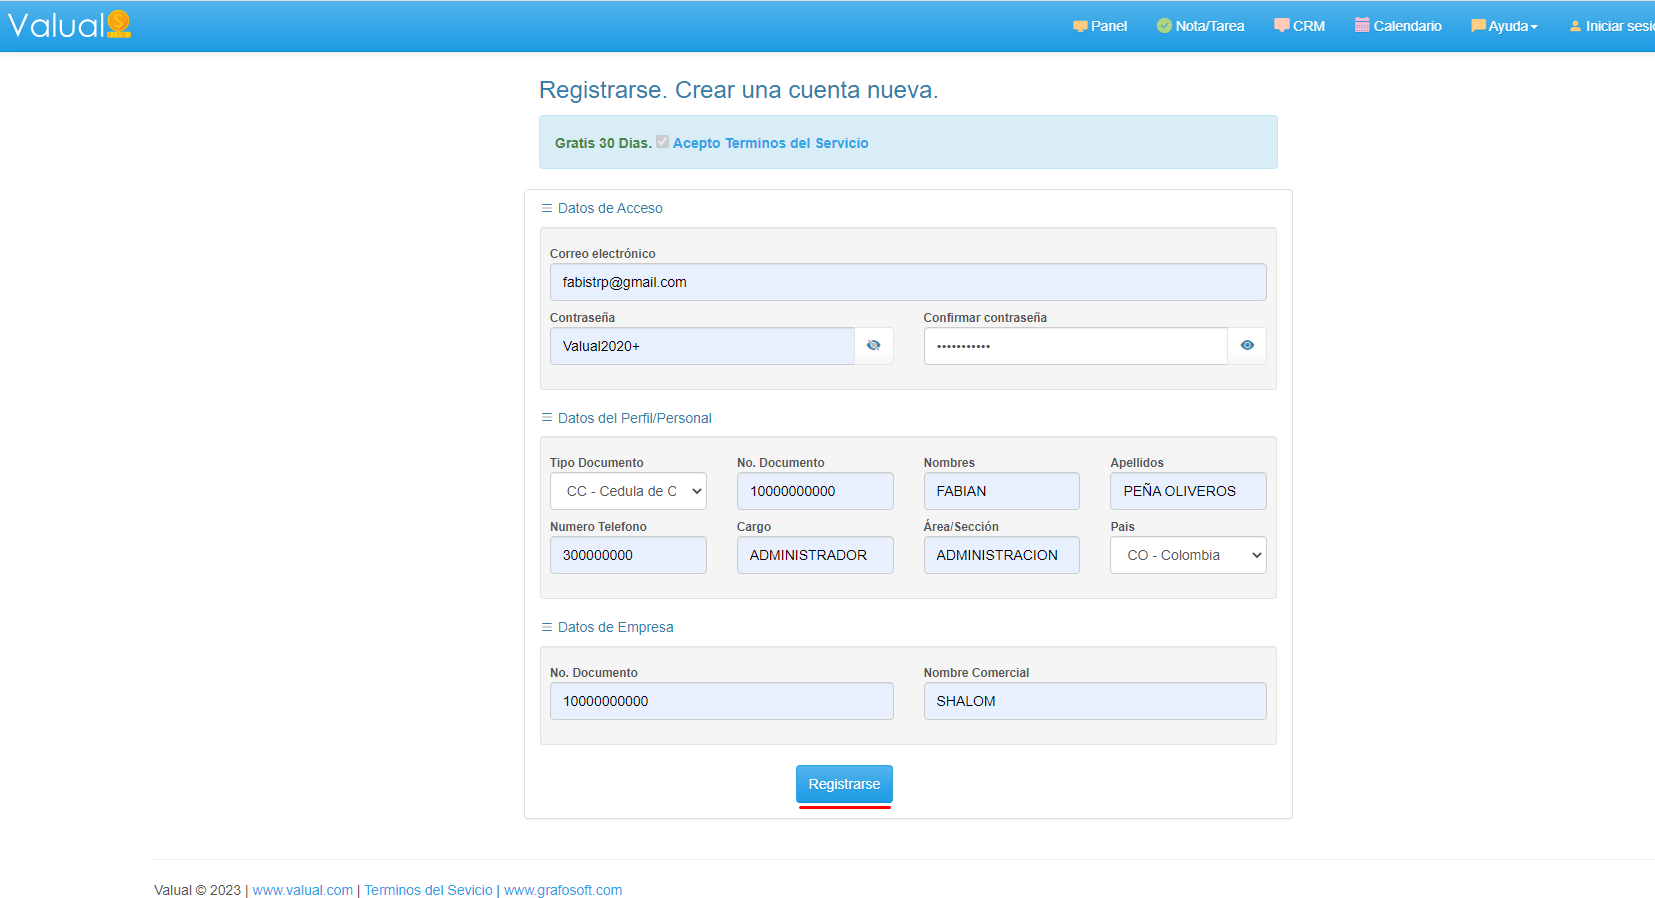
Task: Open the CRM section
Action: click(1299, 26)
